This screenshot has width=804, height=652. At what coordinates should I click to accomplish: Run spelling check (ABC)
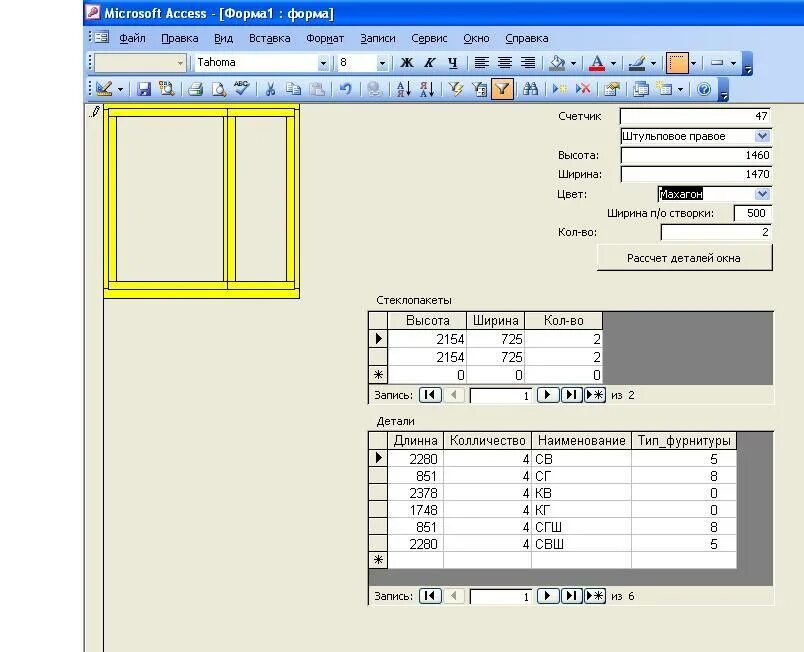[242, 89]
